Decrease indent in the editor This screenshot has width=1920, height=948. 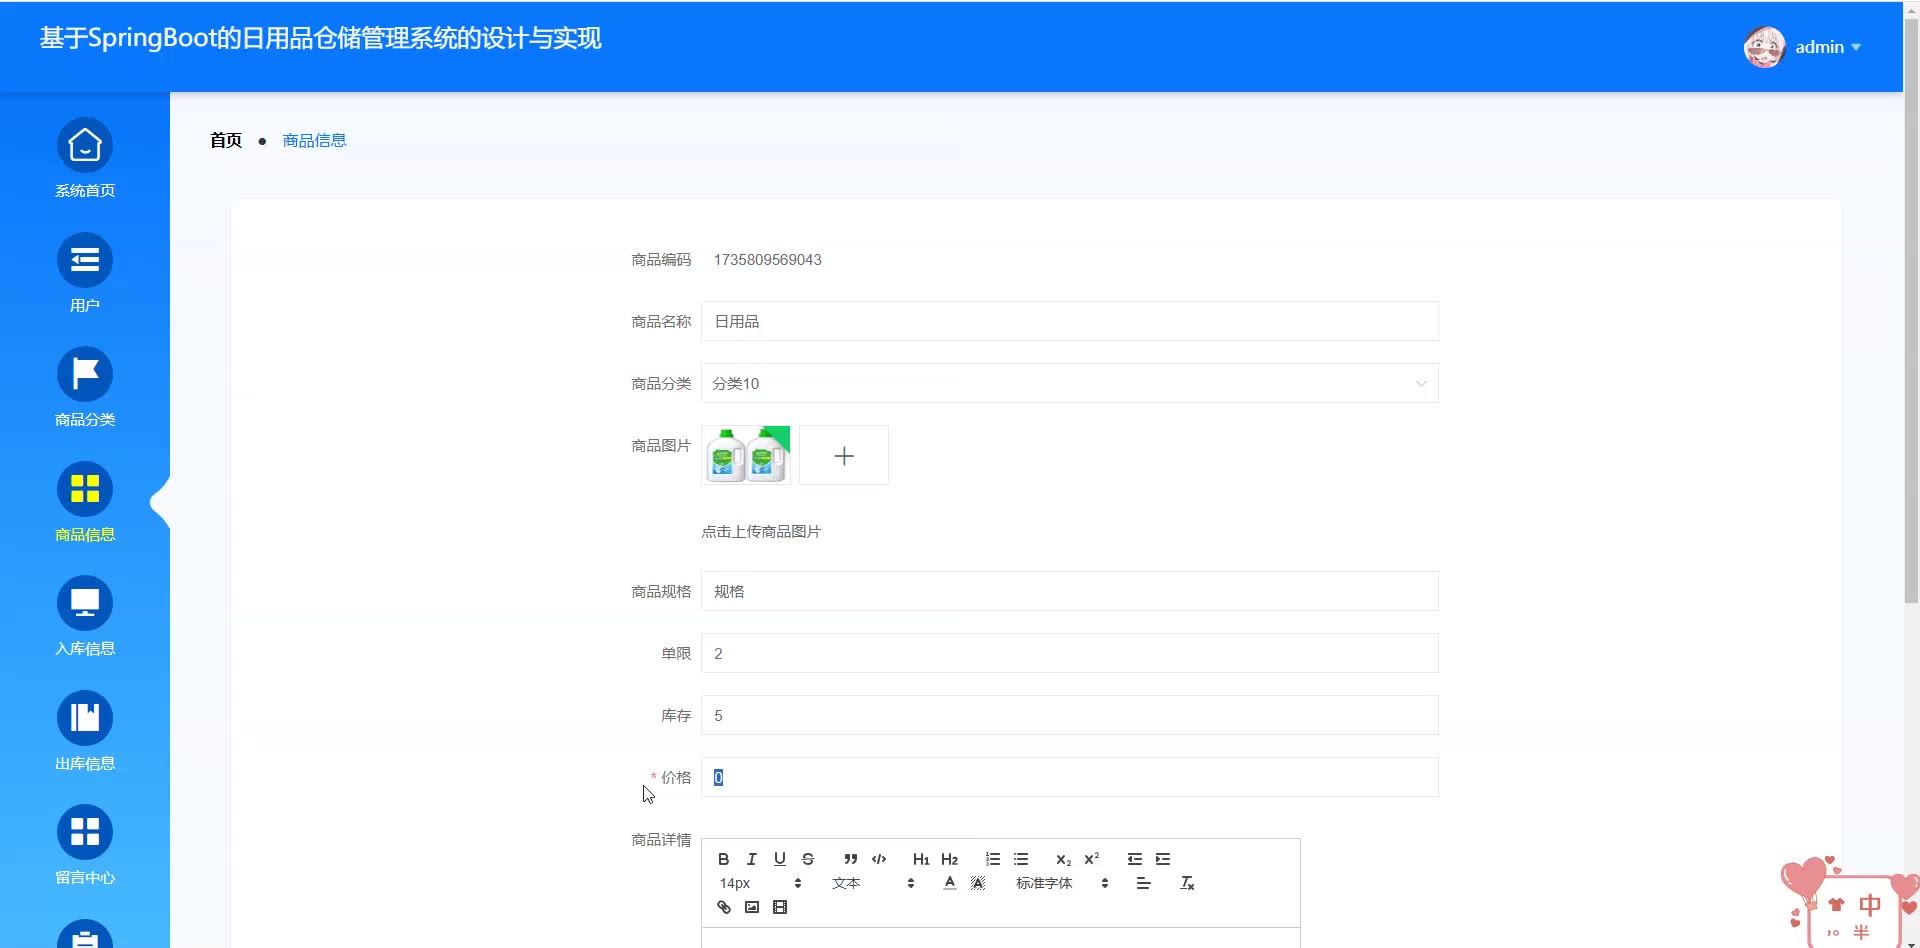coord(1134,859)
